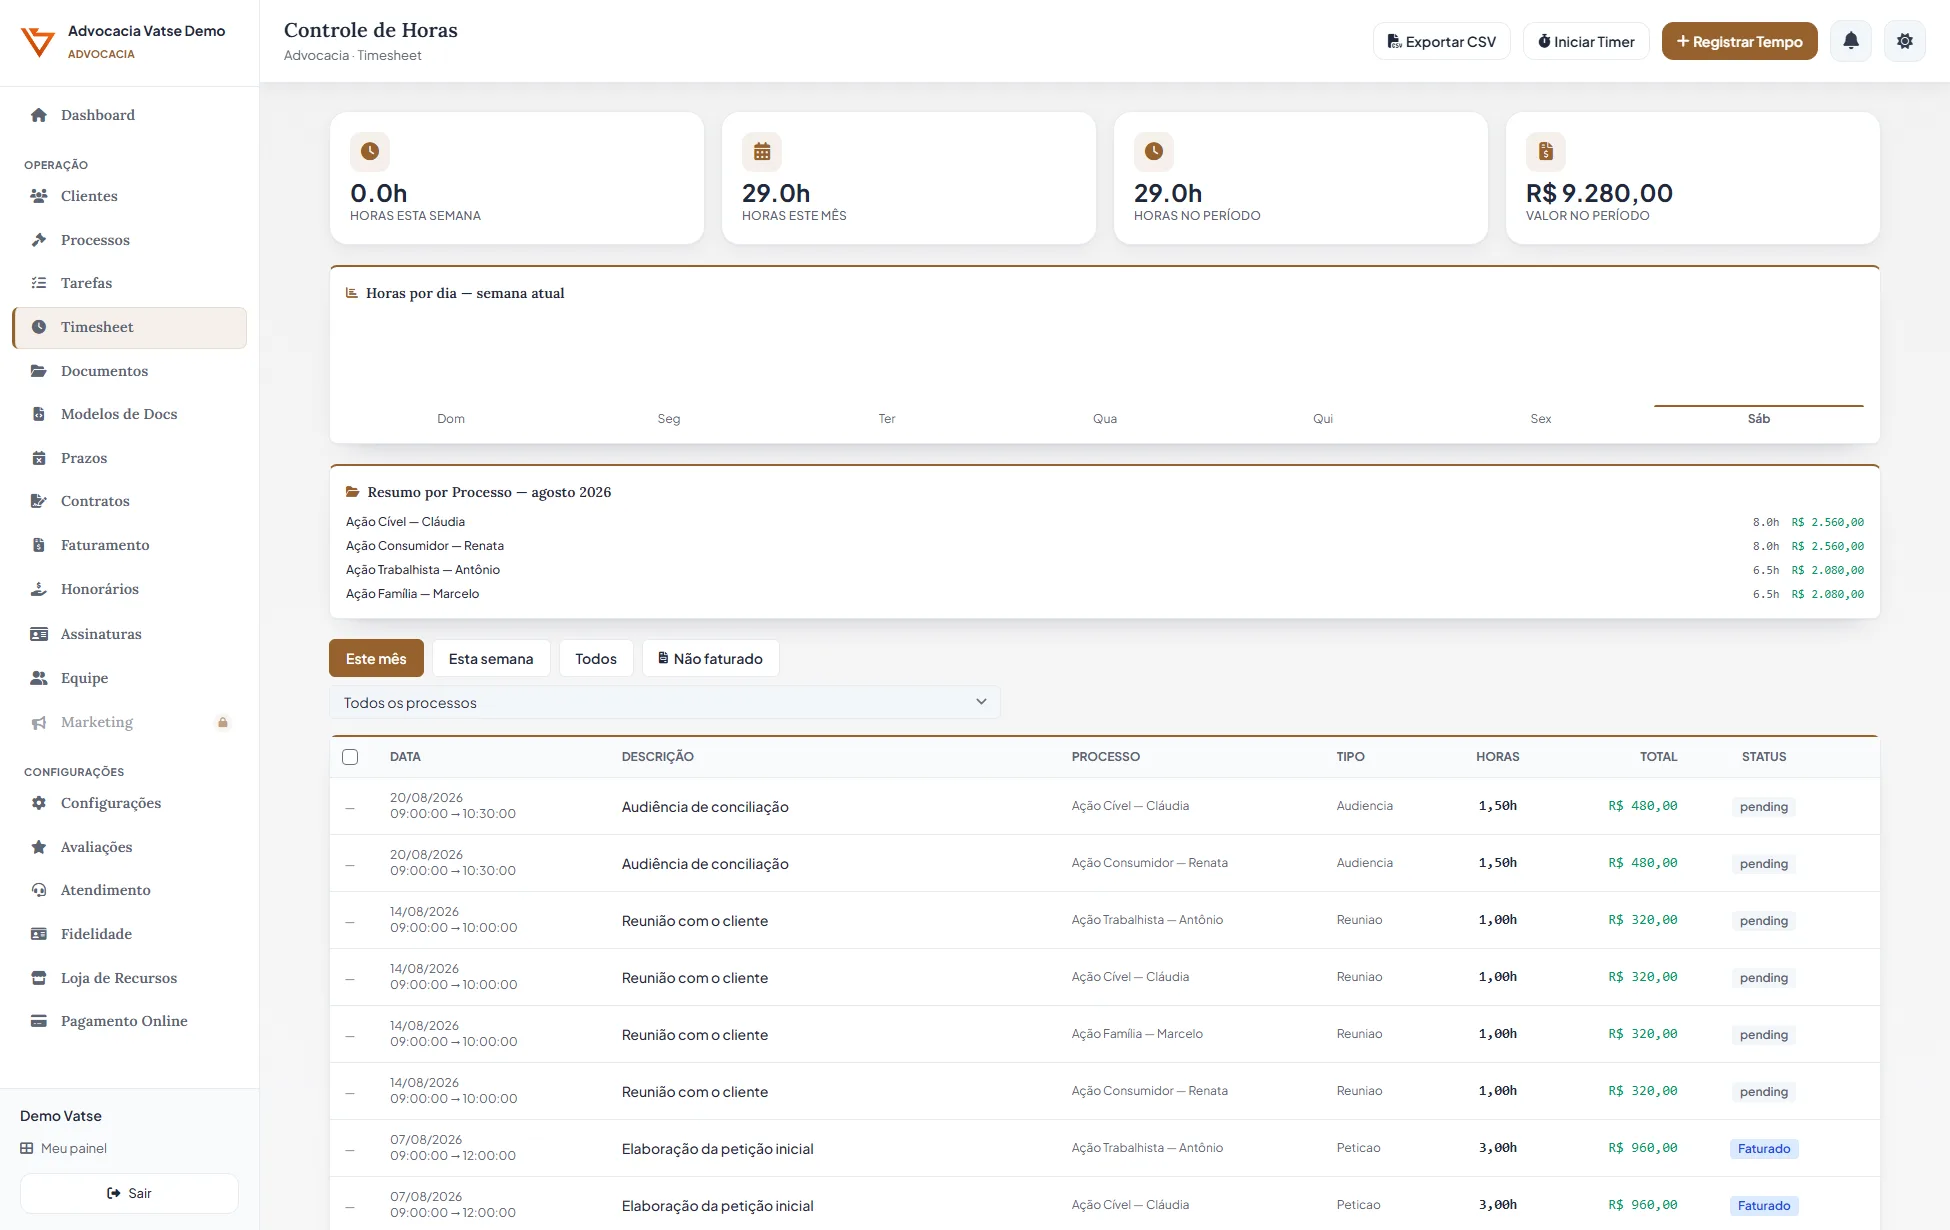Open the Faturamento menu item

pyautogui.click(x=130, y=545)
